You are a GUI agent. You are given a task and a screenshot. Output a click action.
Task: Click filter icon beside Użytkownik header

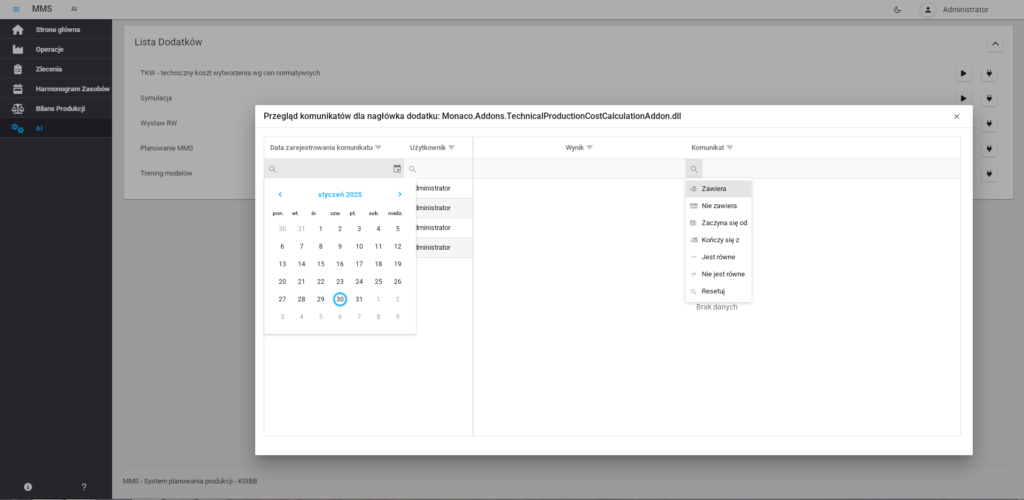point(452,147)
